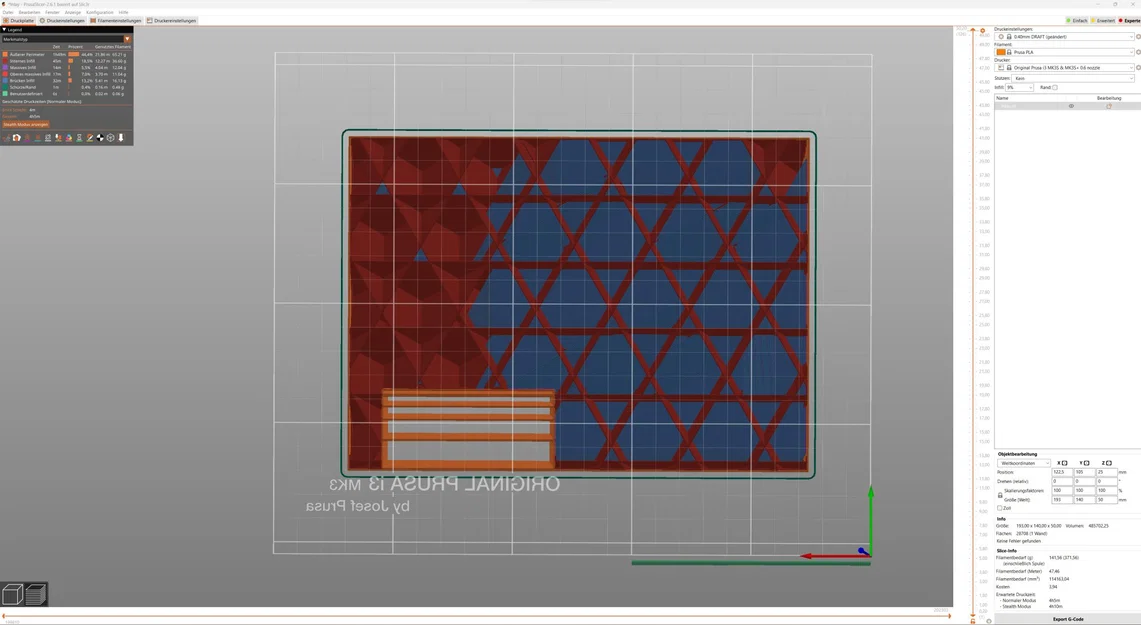This screenshot has width=1141, height=625.
Task: Open Fenster menu
Action: pos(52,12)
